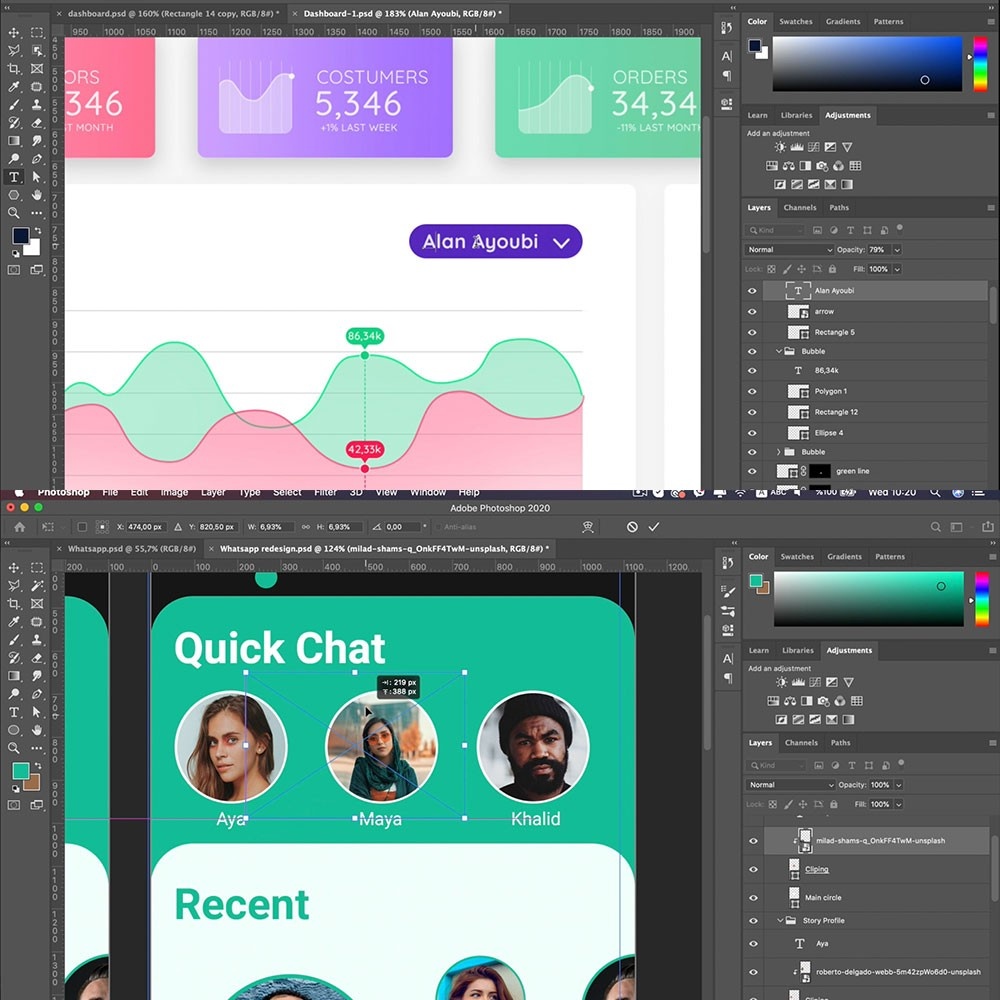1000x1000 pixels.
Task: Open the Layer menu in menu bar
Action: tap(213, 492)
